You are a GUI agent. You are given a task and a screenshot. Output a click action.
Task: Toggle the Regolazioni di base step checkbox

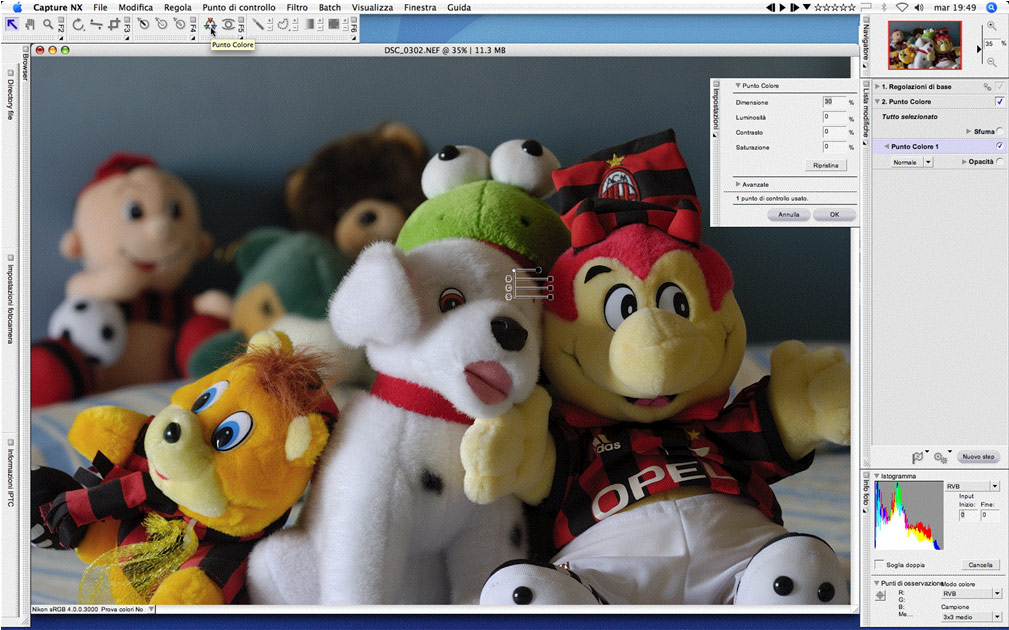coord(999,87)
